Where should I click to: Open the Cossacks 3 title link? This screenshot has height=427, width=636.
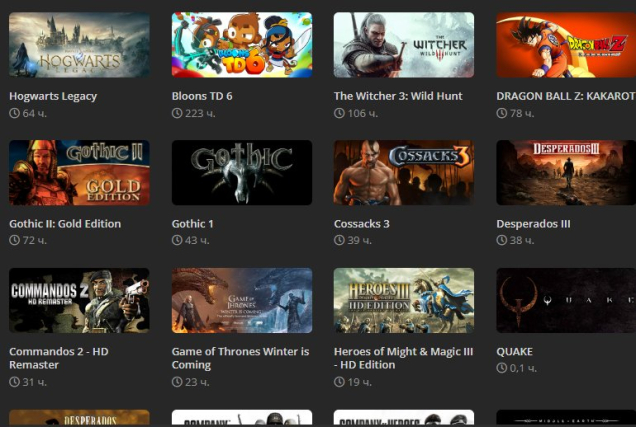pos(361,224)
